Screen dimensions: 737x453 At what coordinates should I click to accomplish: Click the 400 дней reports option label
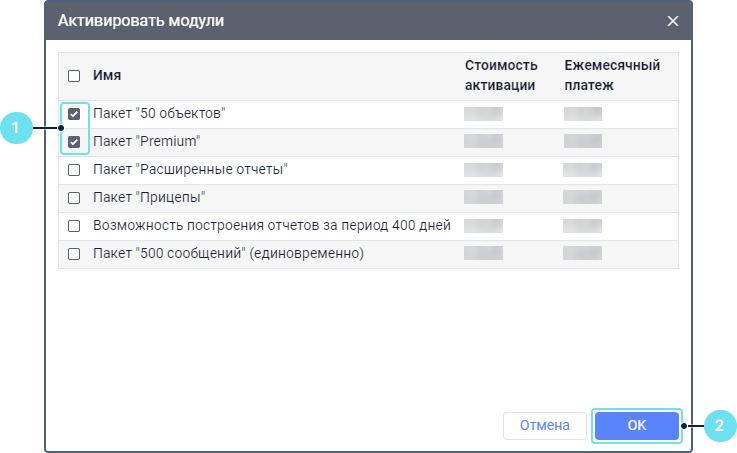click(x=271, y=226)
